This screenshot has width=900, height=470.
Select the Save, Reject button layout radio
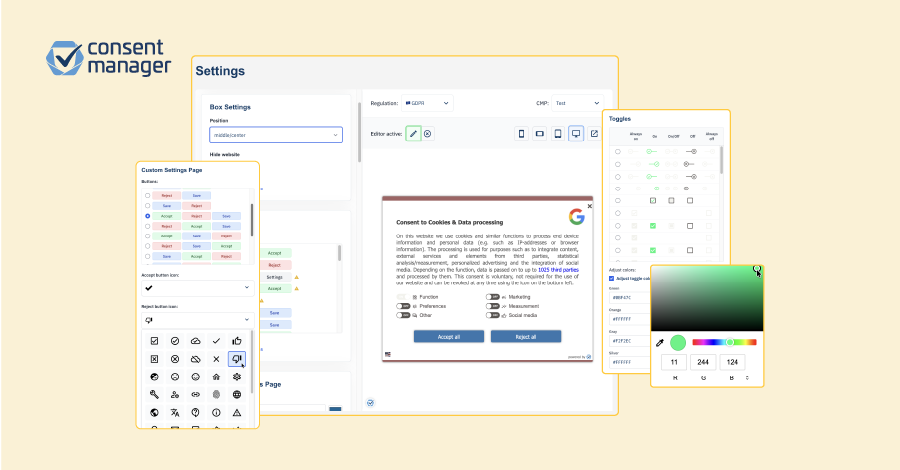coord(148,206)
